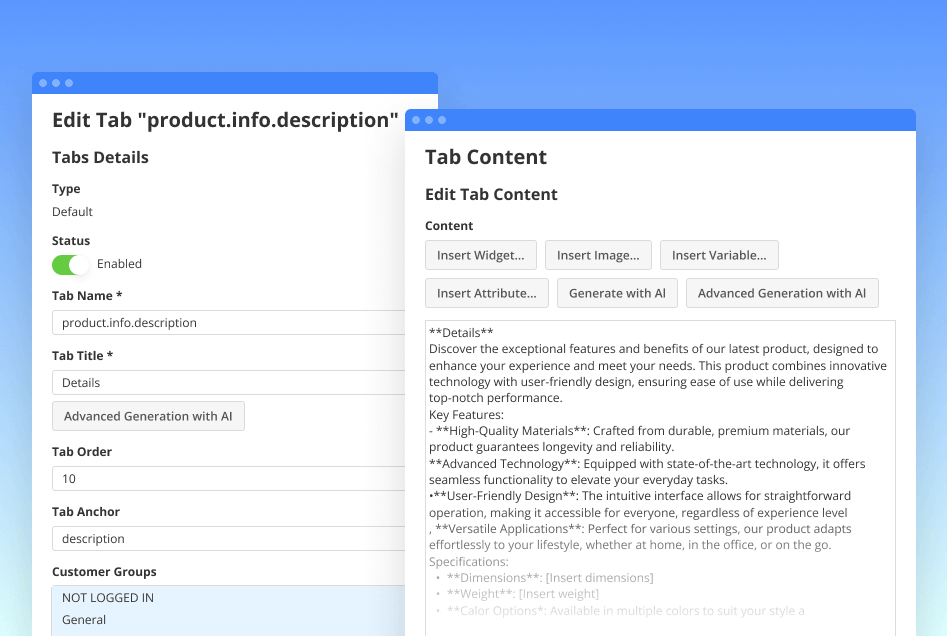Click leftmost dot in Edit Tab window title bar
This screenshot has width=947, height=636.
point(43,83)
